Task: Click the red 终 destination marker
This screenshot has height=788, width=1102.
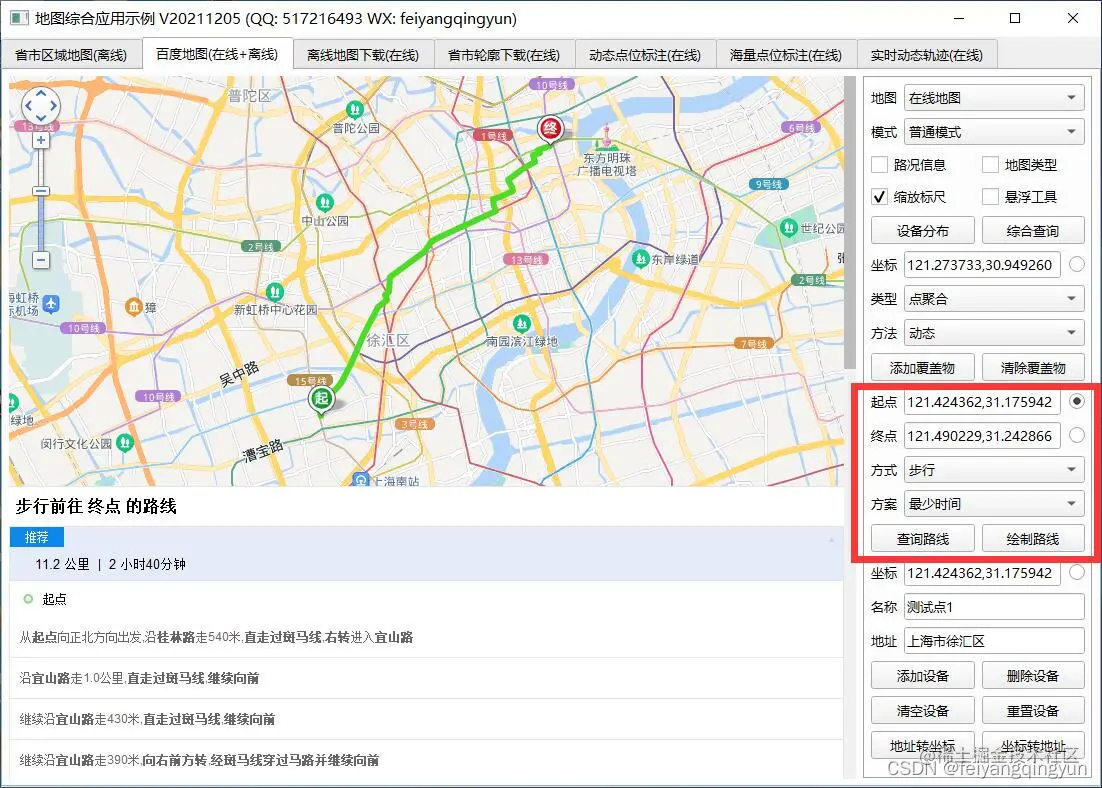Action: tap(550, 129)
